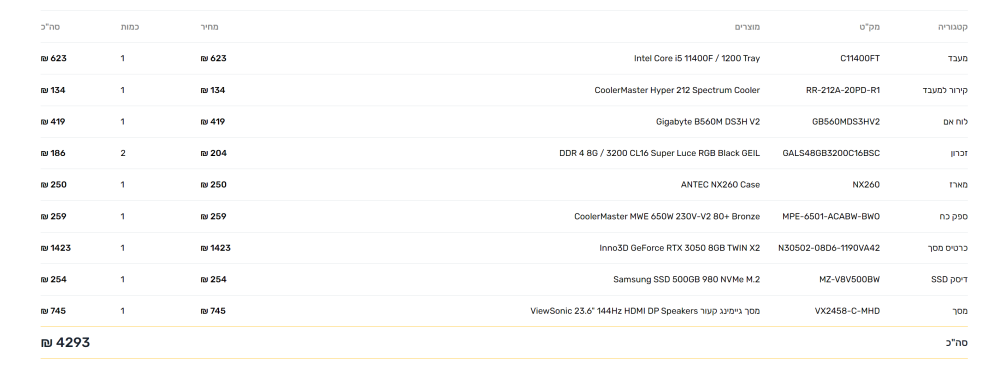Open product CoolerMaster MWE 650W Bronze

[667, 216]
